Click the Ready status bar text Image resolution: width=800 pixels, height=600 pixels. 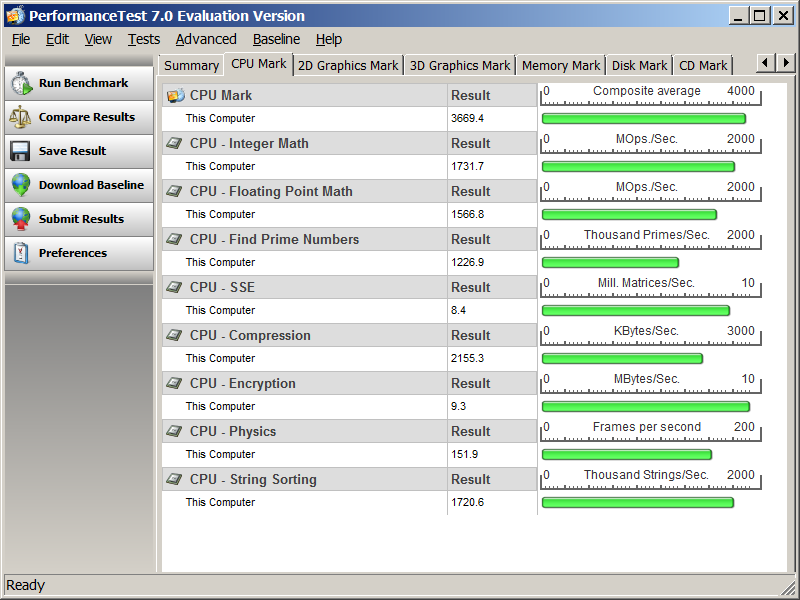pos(26,585)
